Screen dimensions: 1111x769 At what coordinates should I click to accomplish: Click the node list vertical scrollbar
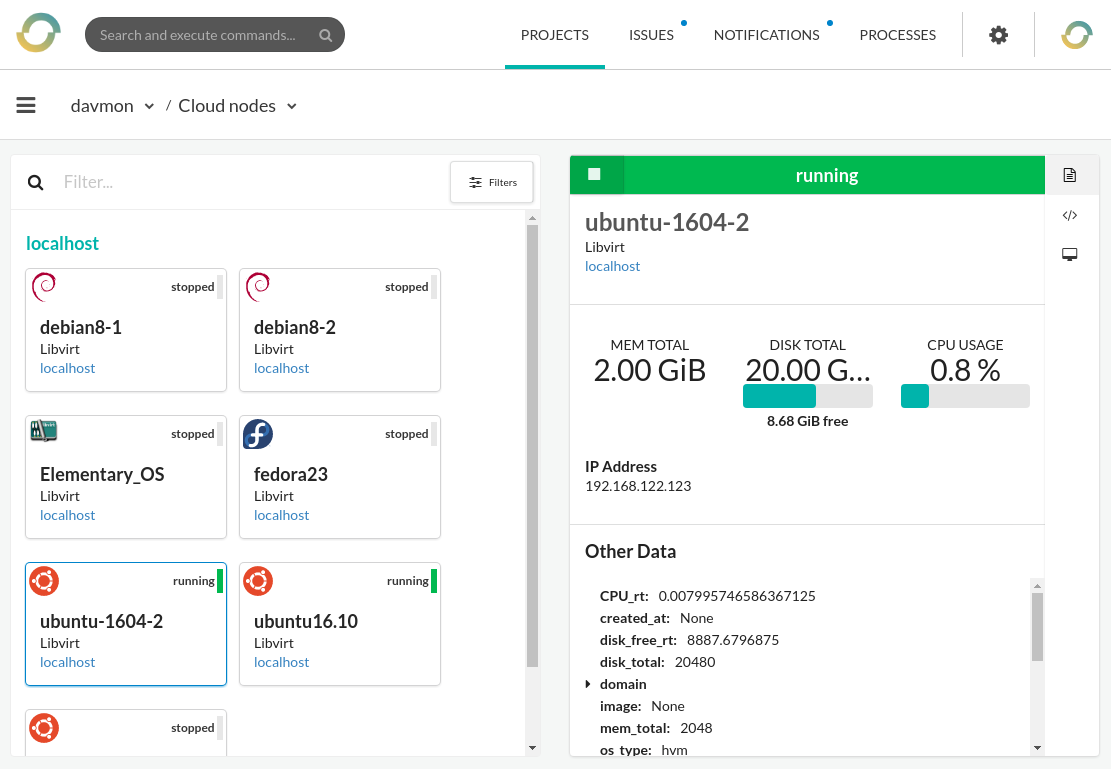[533, 446]
